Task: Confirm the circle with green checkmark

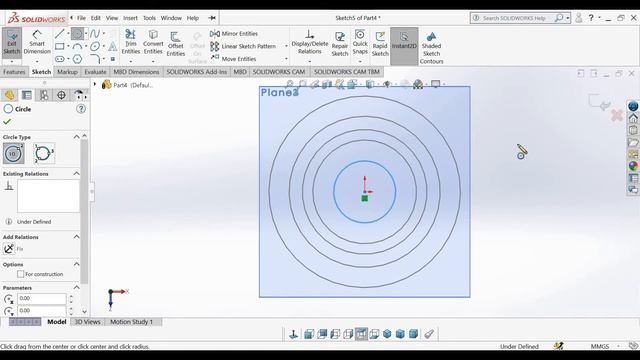Action: click(x=7, y=122)
